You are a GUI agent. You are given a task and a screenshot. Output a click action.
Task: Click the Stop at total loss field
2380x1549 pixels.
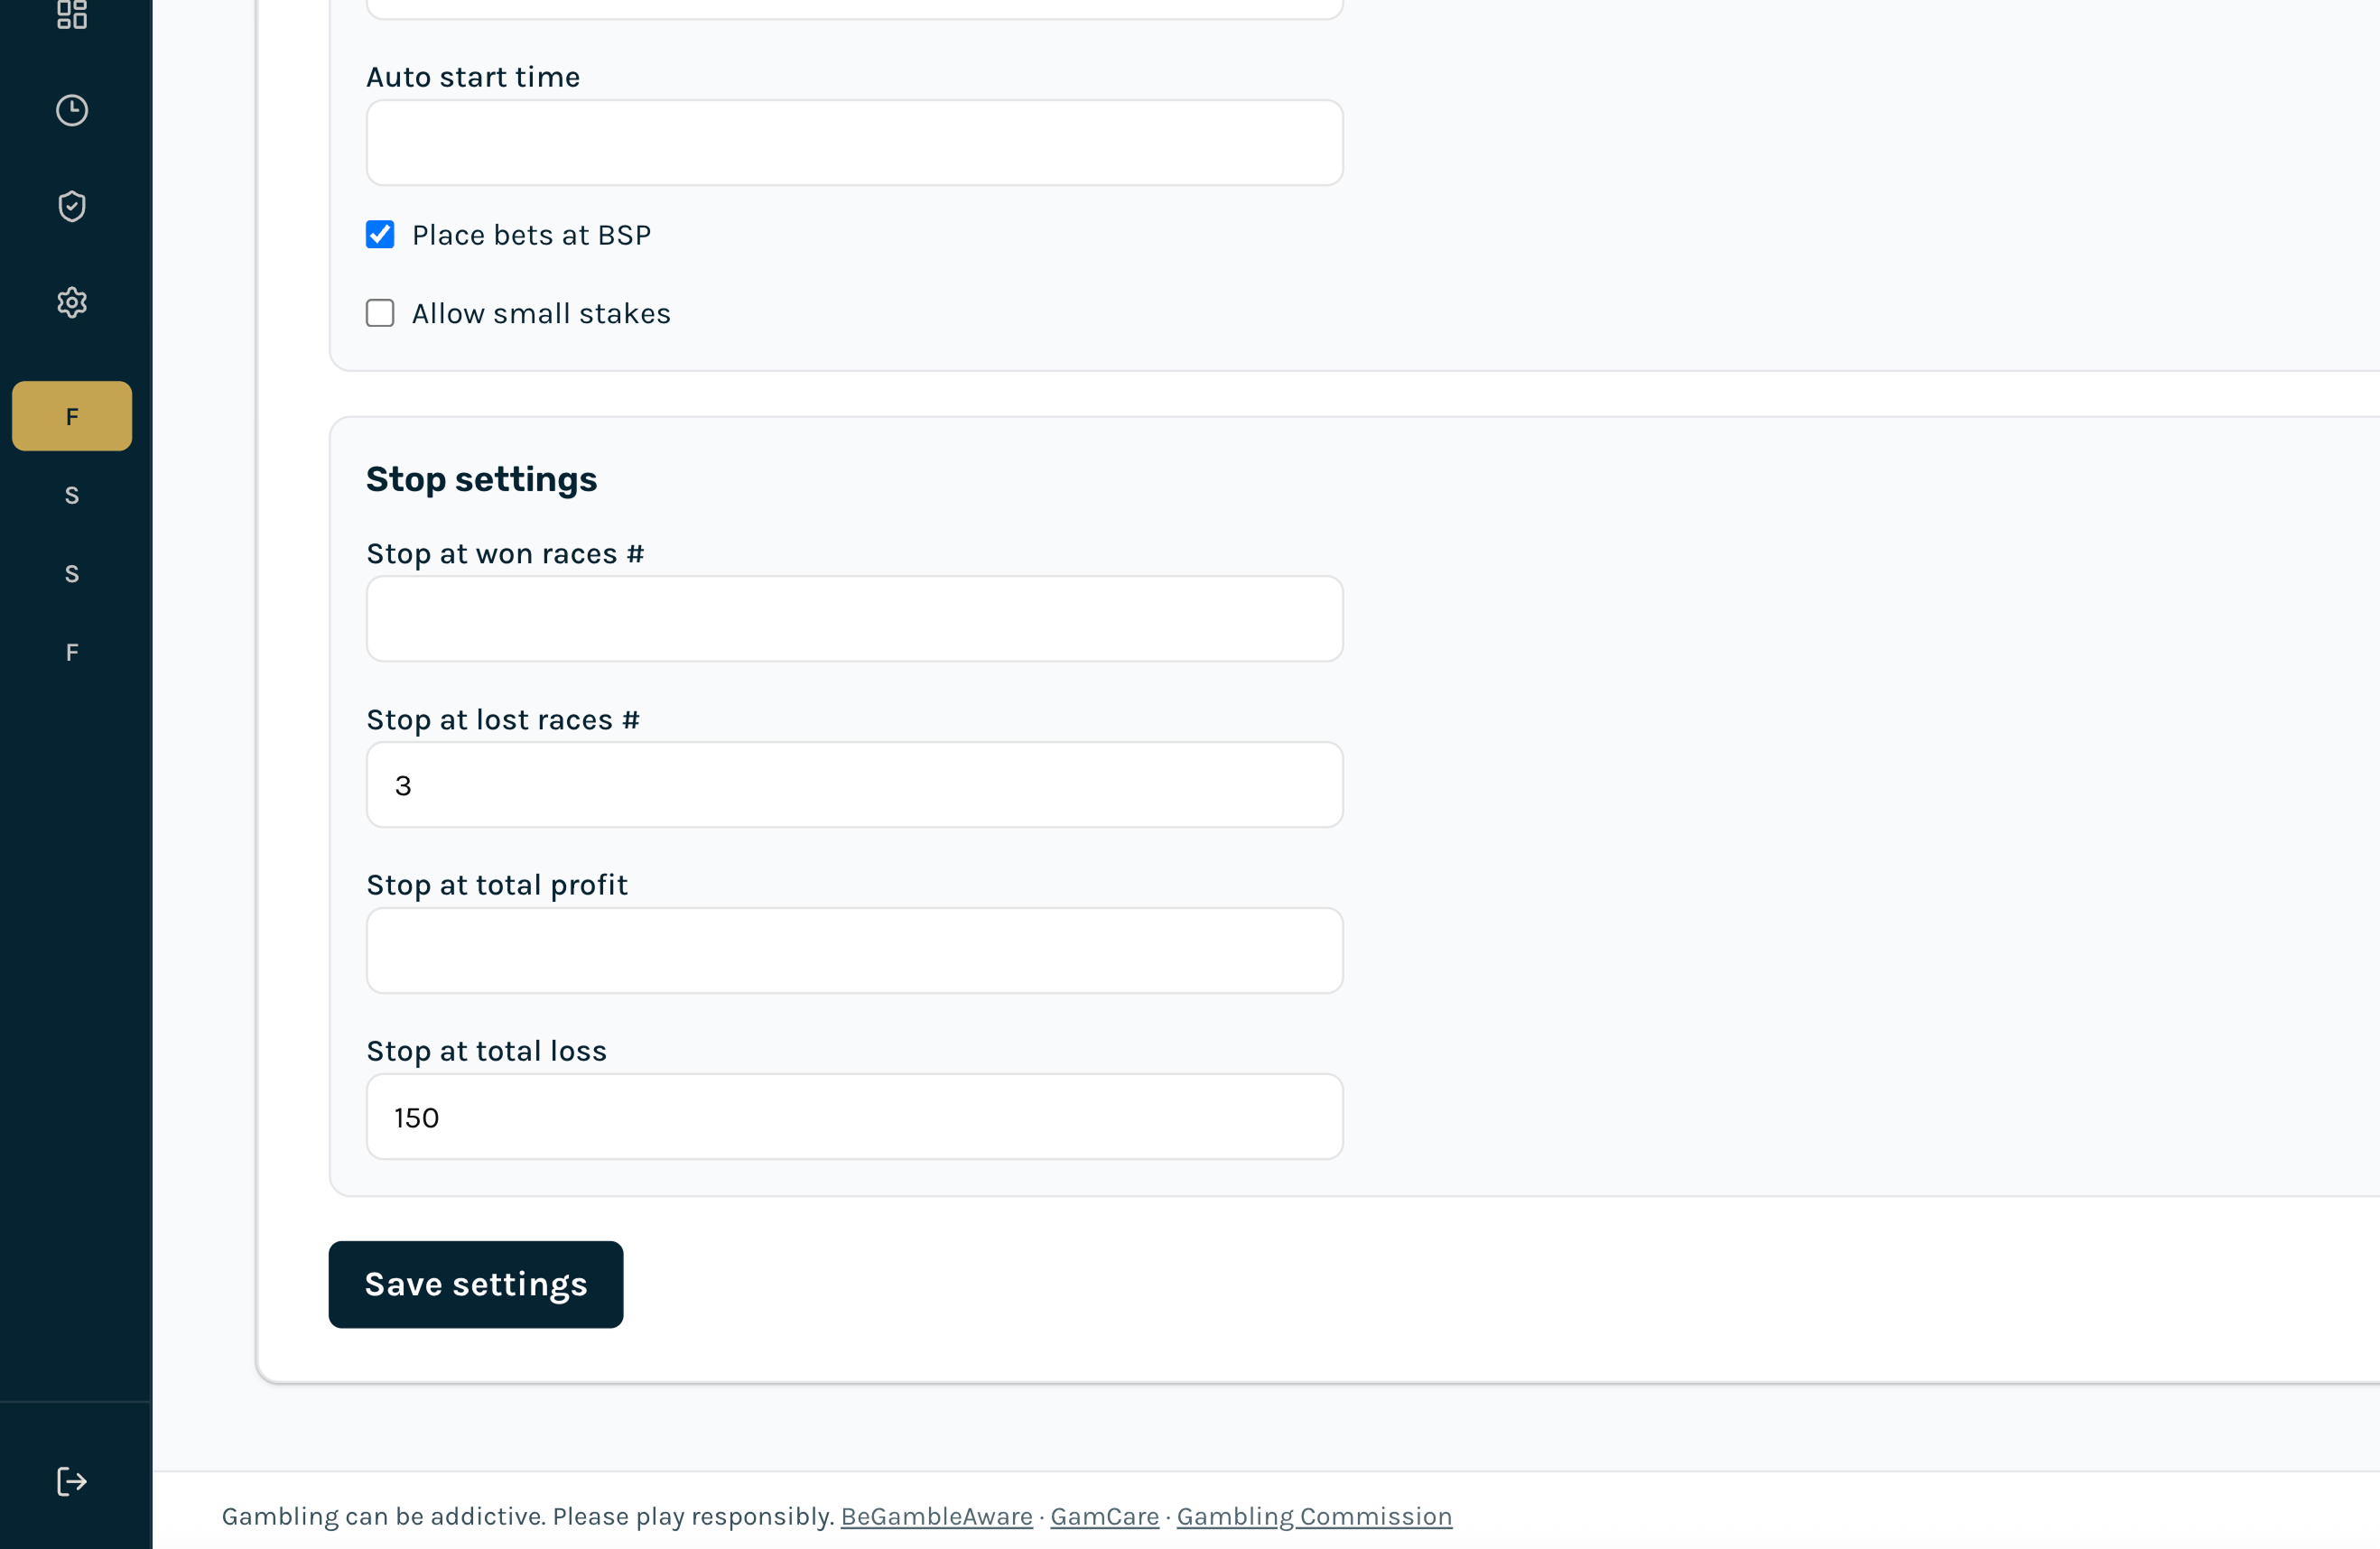[855, 1117]
